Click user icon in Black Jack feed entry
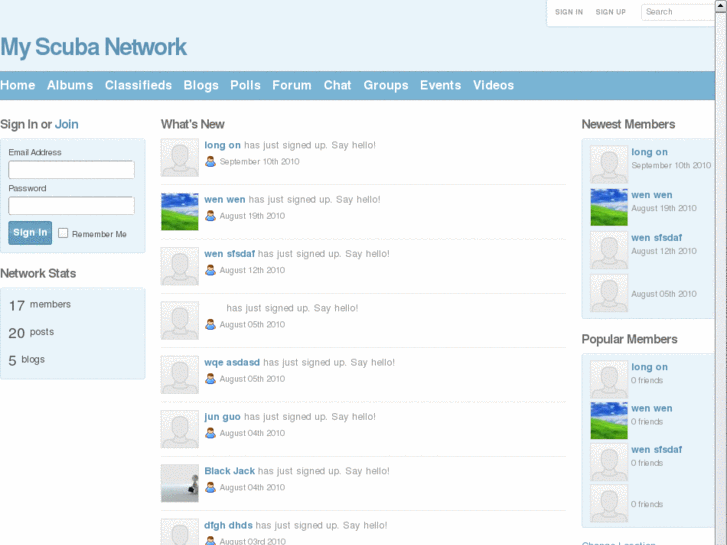Screen dimensions: 727x545 [x=210, y=487]
